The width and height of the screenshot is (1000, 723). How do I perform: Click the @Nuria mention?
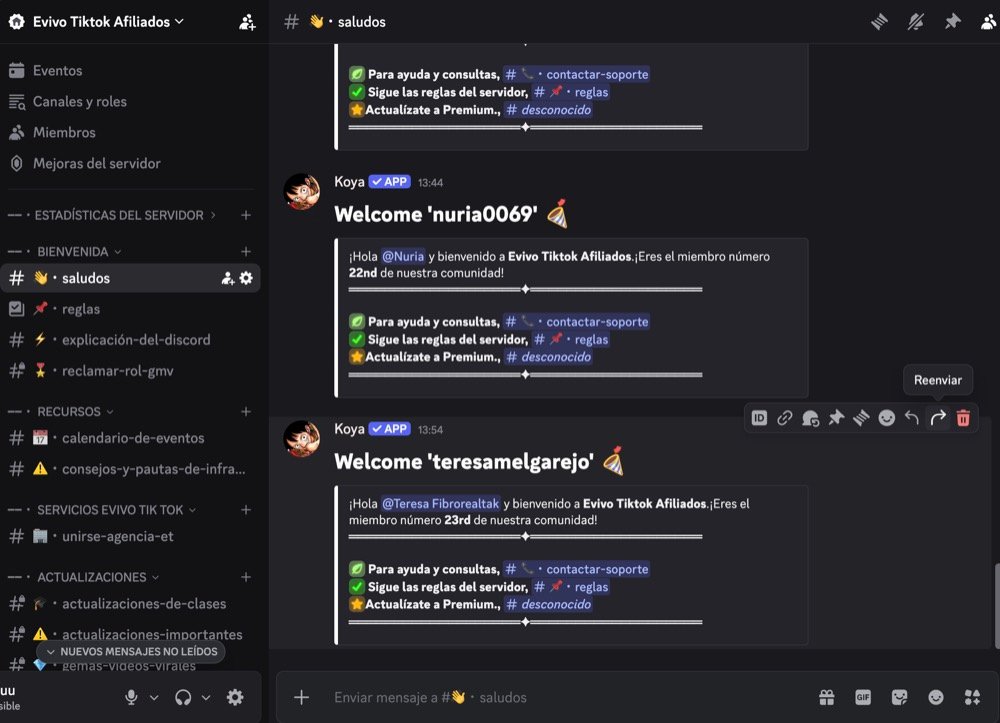point(403,256)
